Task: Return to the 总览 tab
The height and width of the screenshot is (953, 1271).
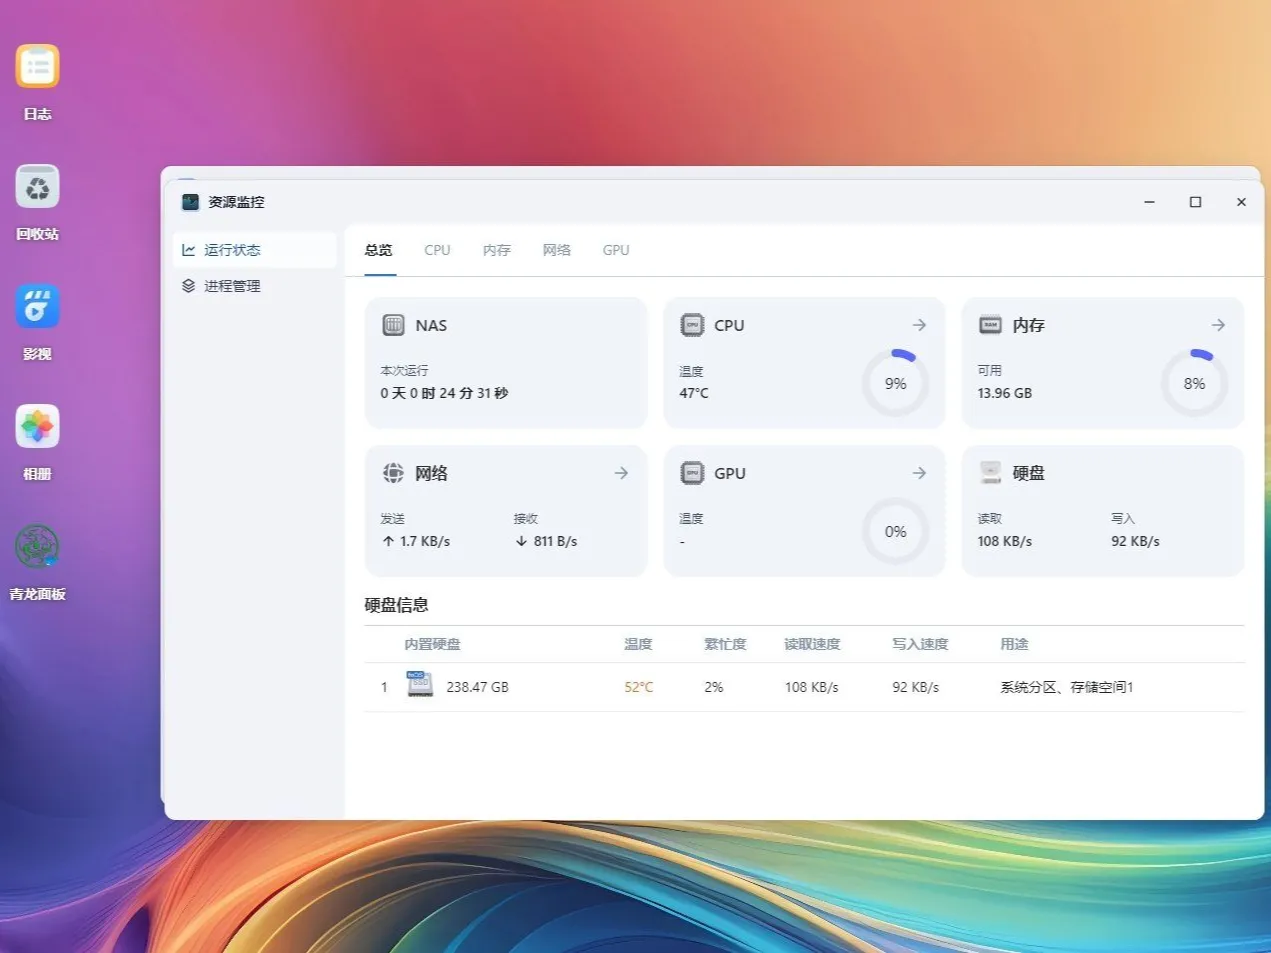Action: tap(377, 250)
